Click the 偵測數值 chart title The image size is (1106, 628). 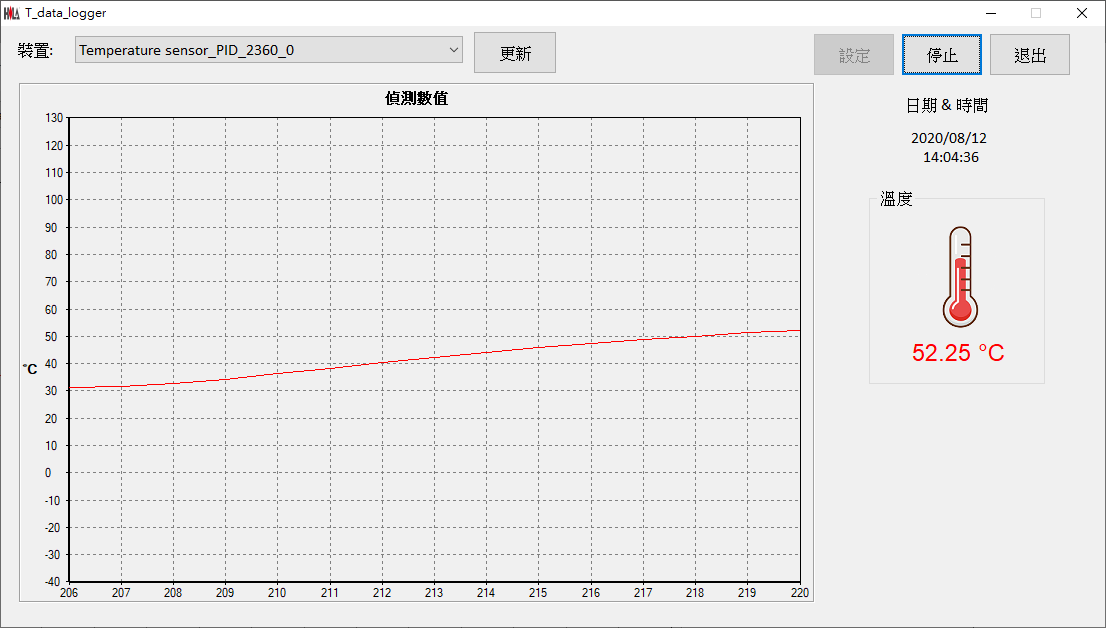point(416,98)
